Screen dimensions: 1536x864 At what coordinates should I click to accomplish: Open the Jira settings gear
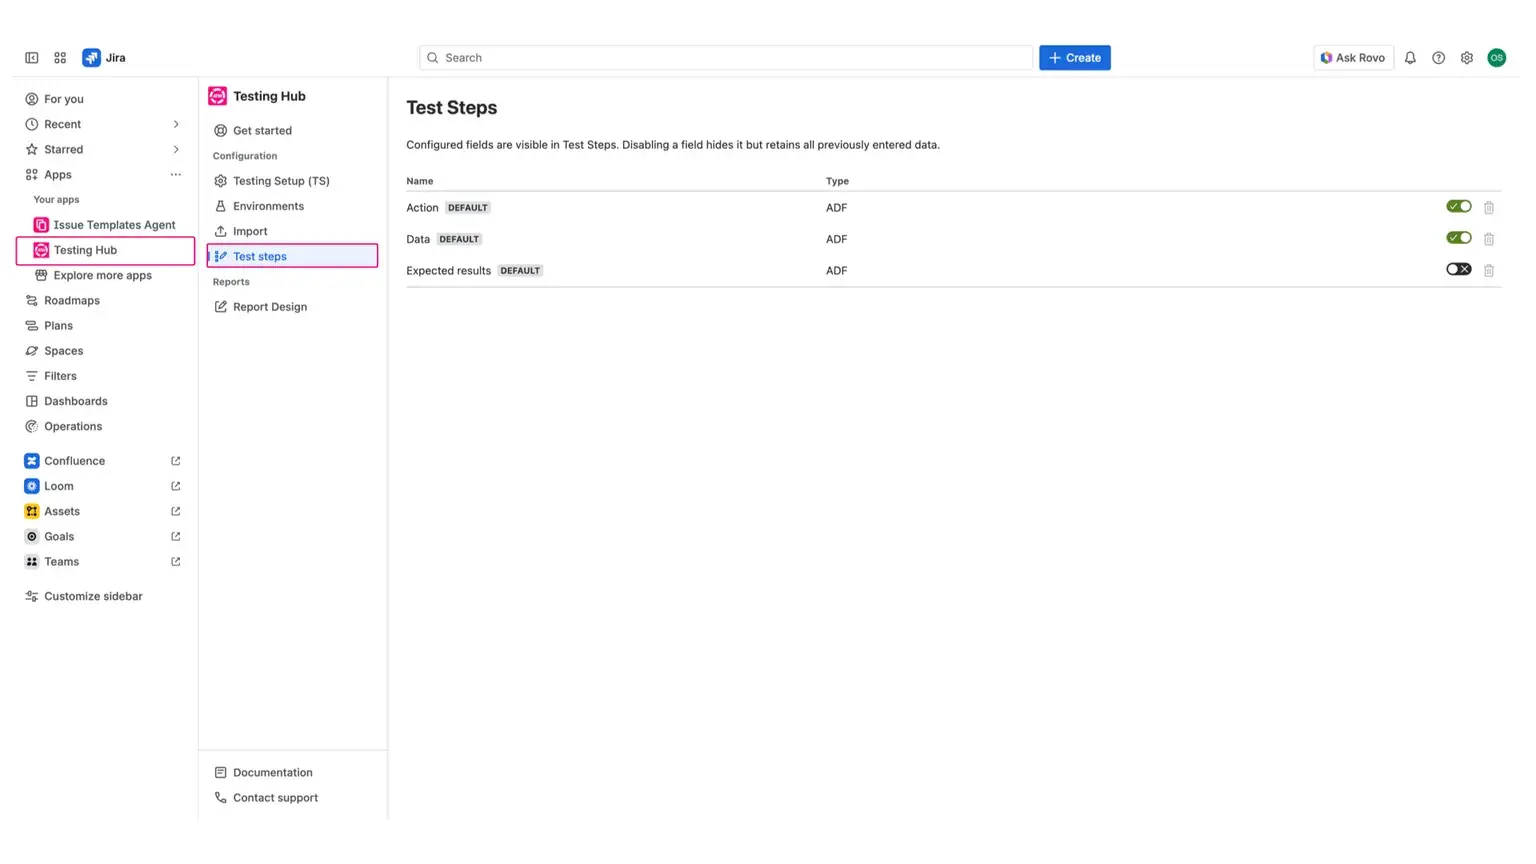tap(1466, 57)
